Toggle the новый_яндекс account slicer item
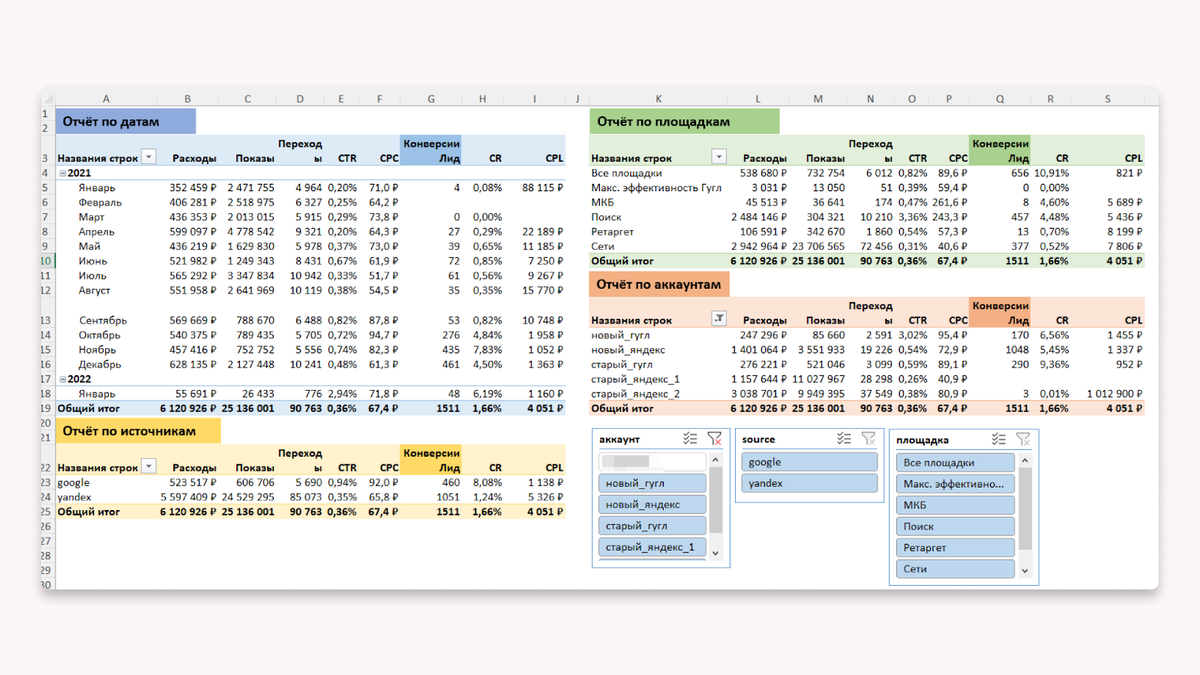Image resolution: width=1200 pixels, height=675 pixels. [652, 505]
